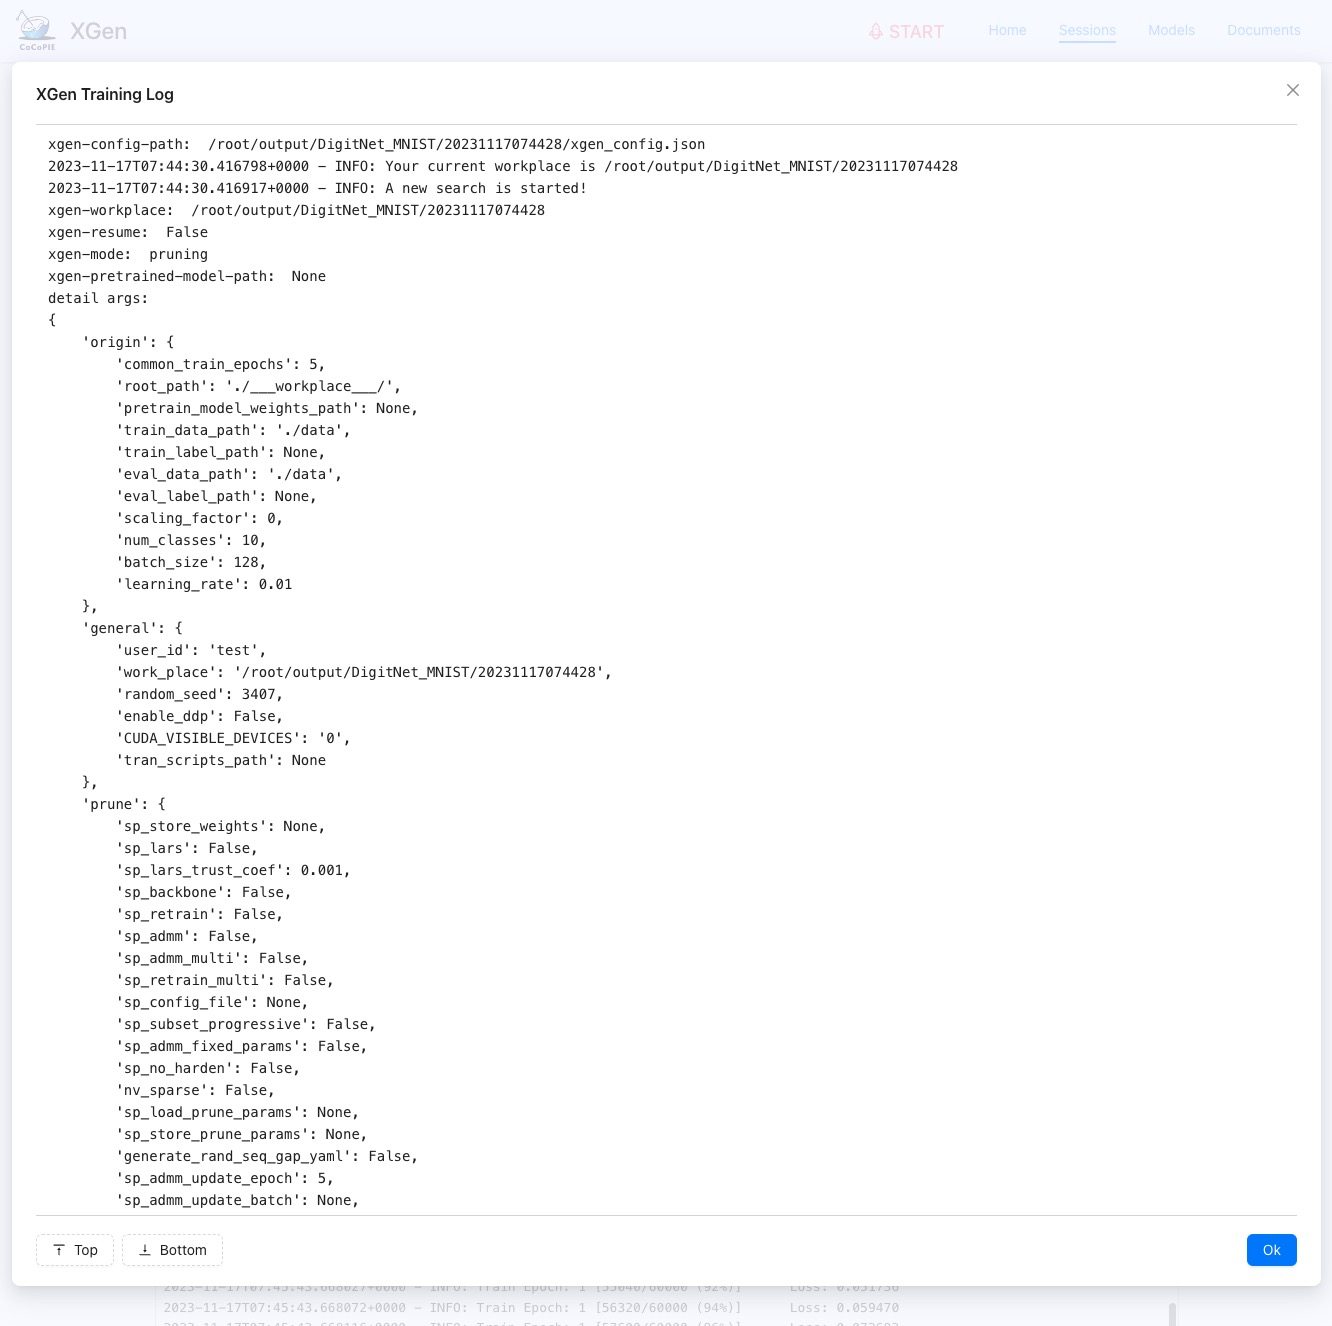Click the 'general': { section line
Image resolution: width=1332 pixels, height=1326 pixels.
click(132, 628)
